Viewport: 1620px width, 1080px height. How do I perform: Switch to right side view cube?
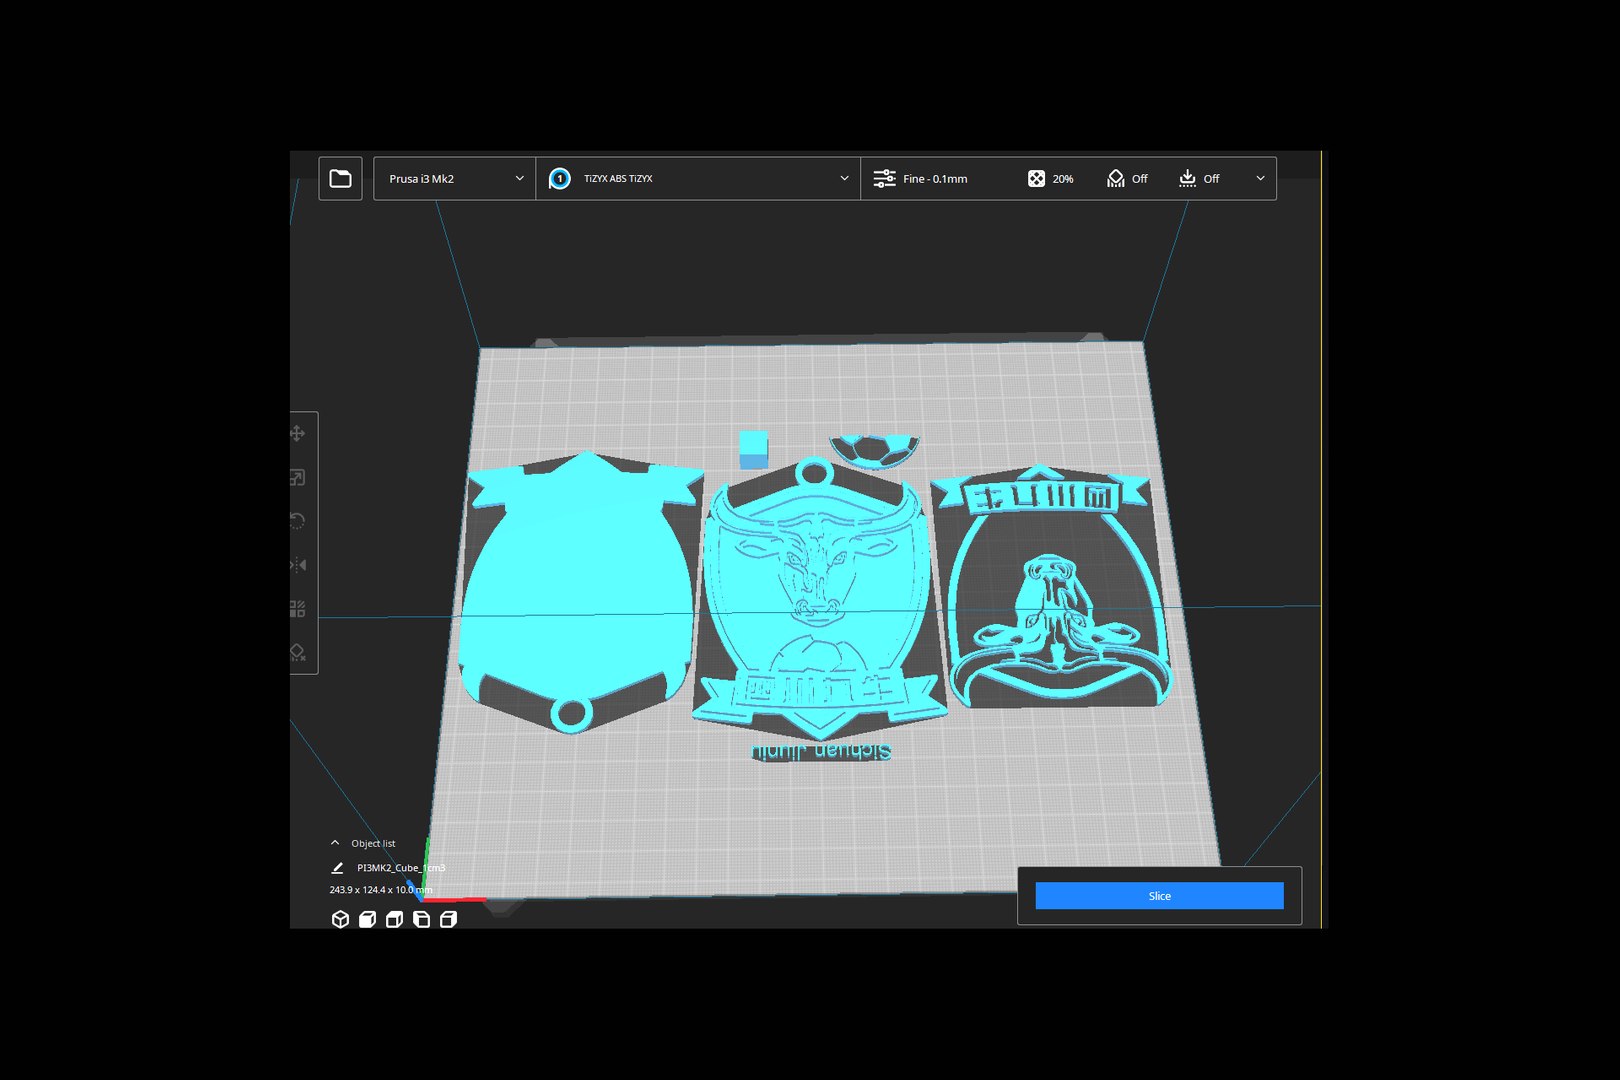click(x=448, y=919)
